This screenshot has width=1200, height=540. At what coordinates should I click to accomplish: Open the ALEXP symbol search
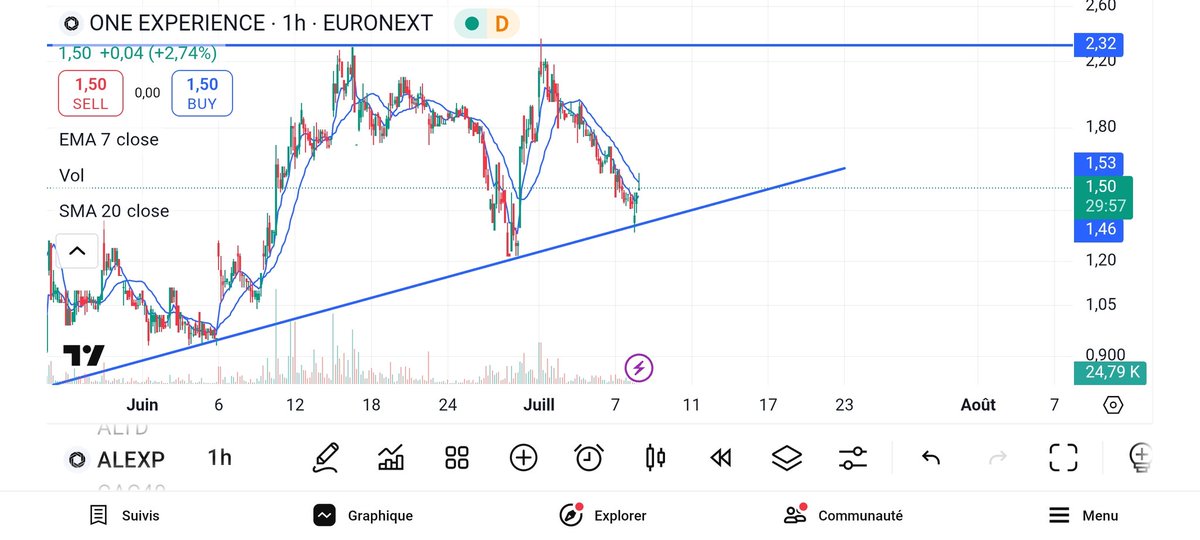coord(131,460)
